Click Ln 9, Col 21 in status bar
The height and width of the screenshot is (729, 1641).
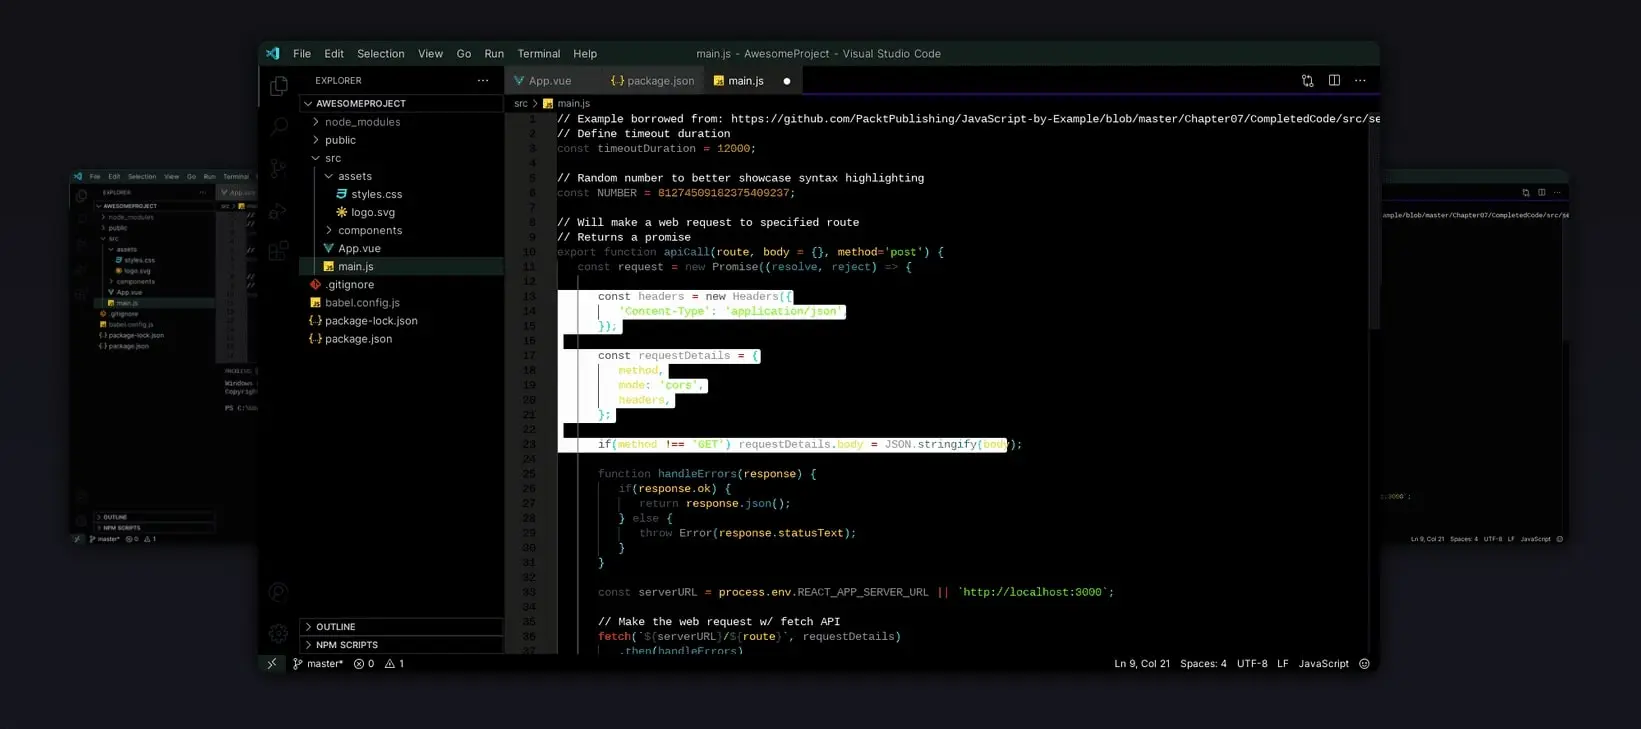click(x=1142, y=664)
